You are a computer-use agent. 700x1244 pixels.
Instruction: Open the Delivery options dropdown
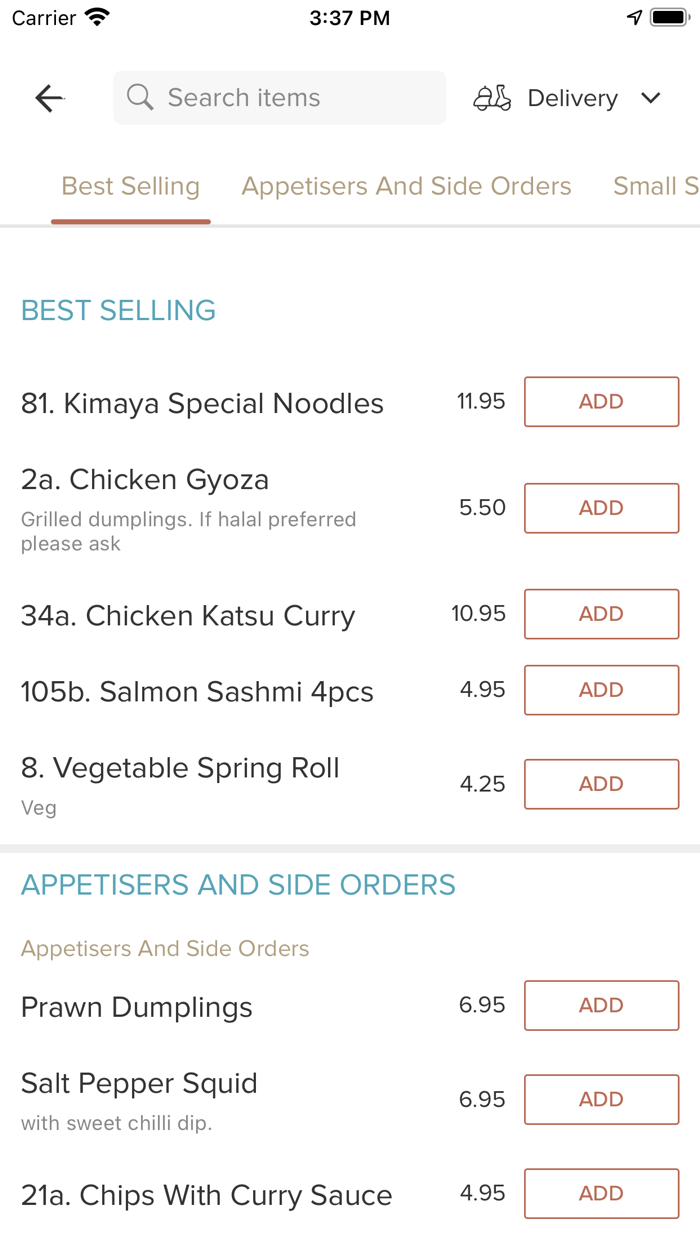(572, 97)
